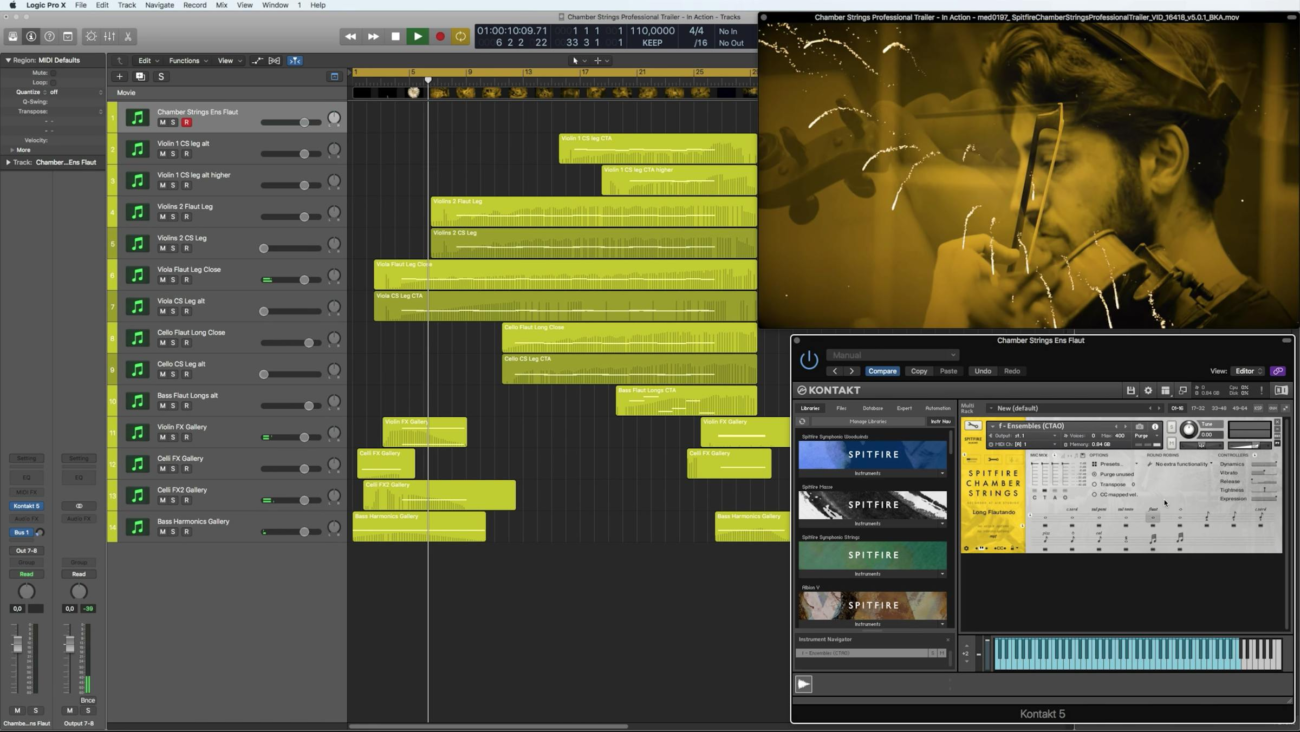The width and height of the screenshot is (1300, 732).
Task: Open the Manual preset dropdown in the plugin window
Action: pos(892,355)
